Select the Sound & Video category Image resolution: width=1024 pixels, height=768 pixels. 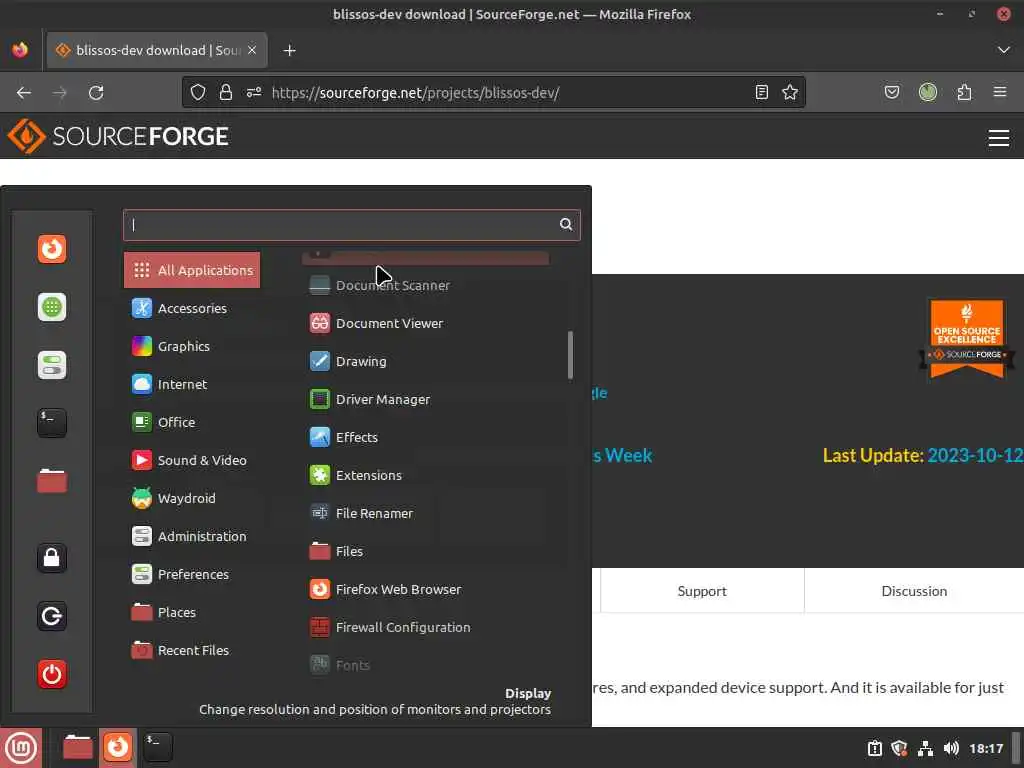pos(192,460)
